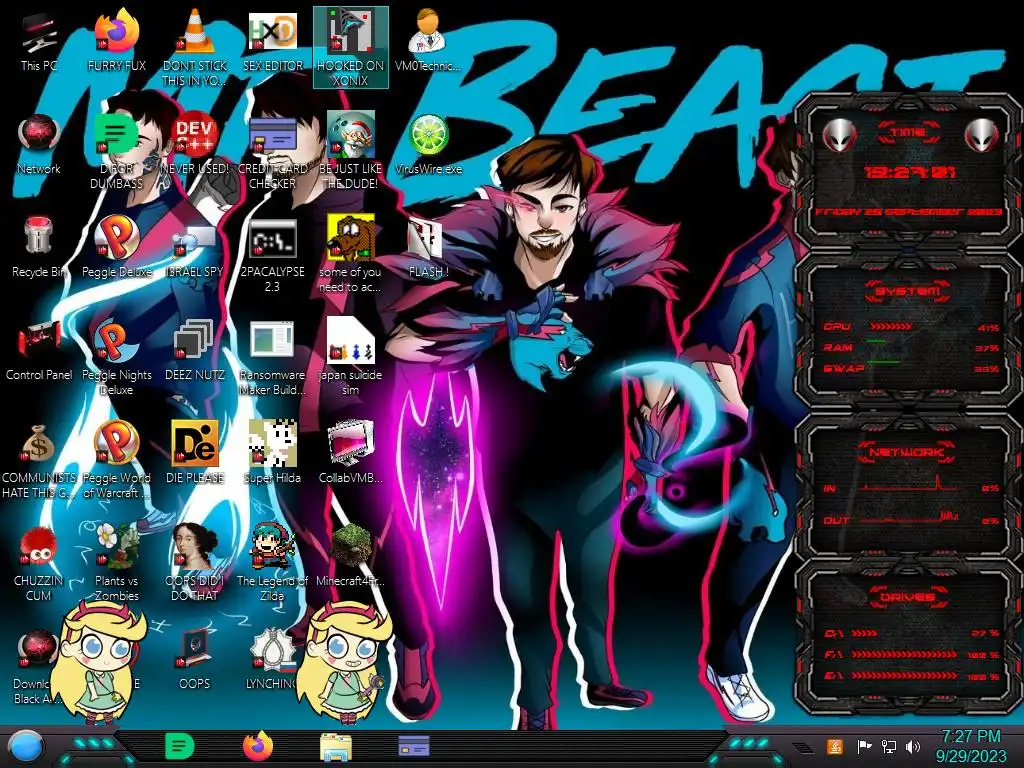Click the blue Start orb
Image resolution: width=1024 pixels, height=768 pixels.
tap(26, 747)
